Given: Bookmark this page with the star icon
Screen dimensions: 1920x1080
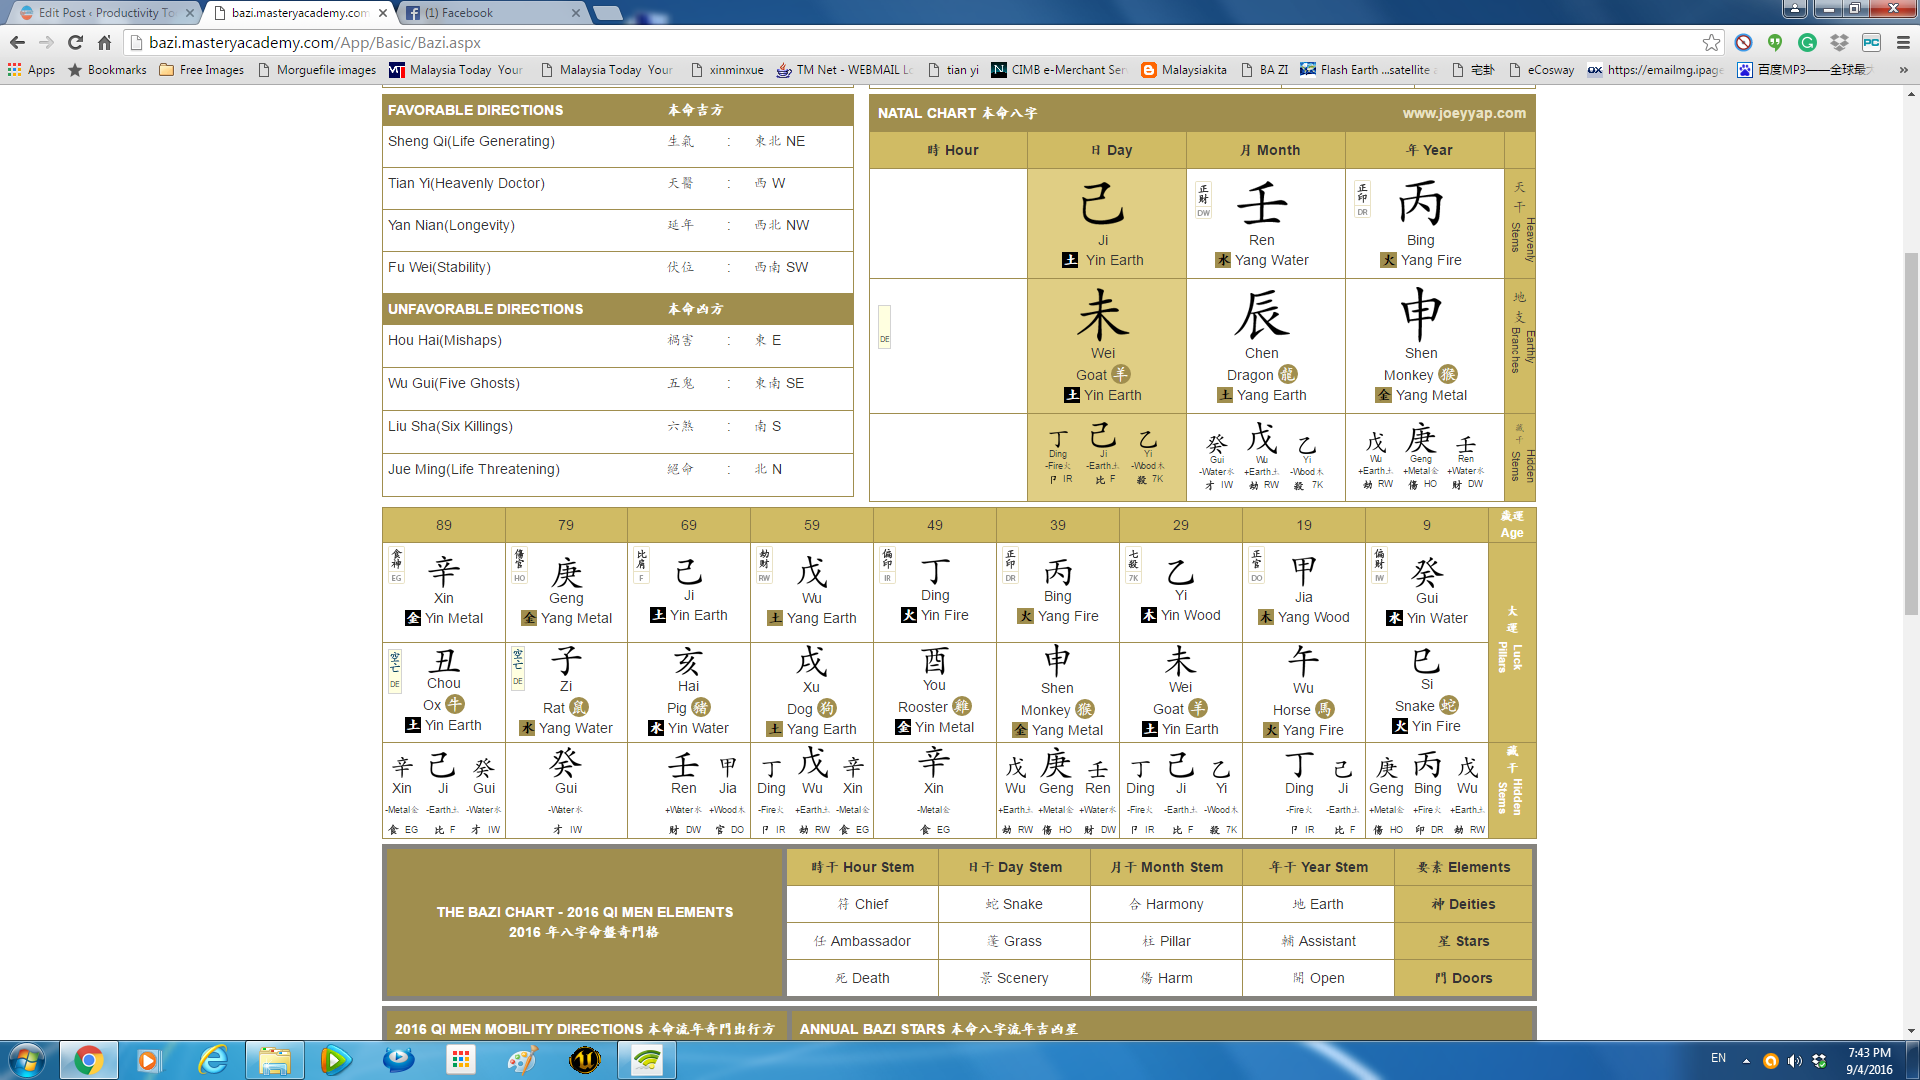Looking at the screenshot, I should pyautogui.click(x=1711, y=42).
